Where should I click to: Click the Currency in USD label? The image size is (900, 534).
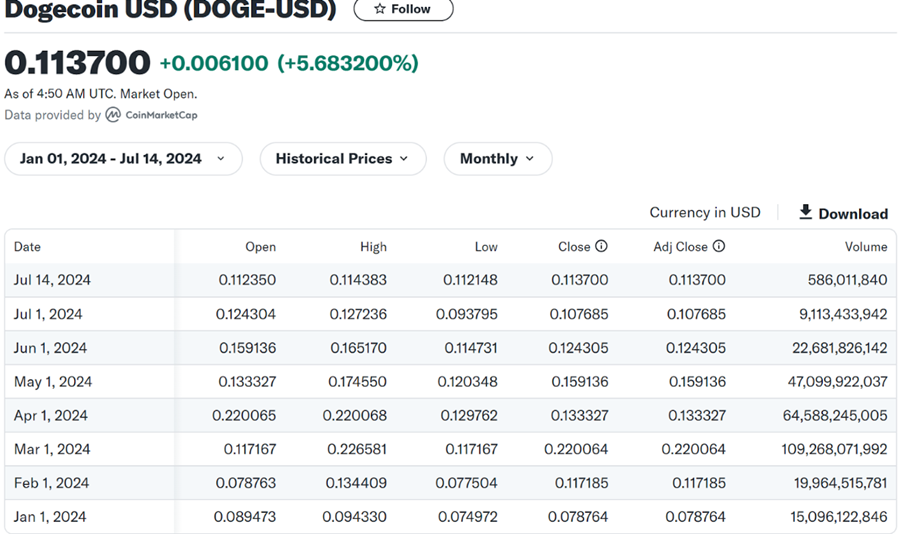click(705, 212)
